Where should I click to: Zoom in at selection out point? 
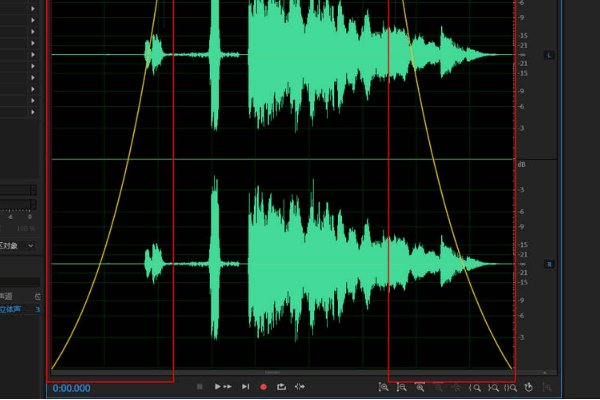coord(493,386)
